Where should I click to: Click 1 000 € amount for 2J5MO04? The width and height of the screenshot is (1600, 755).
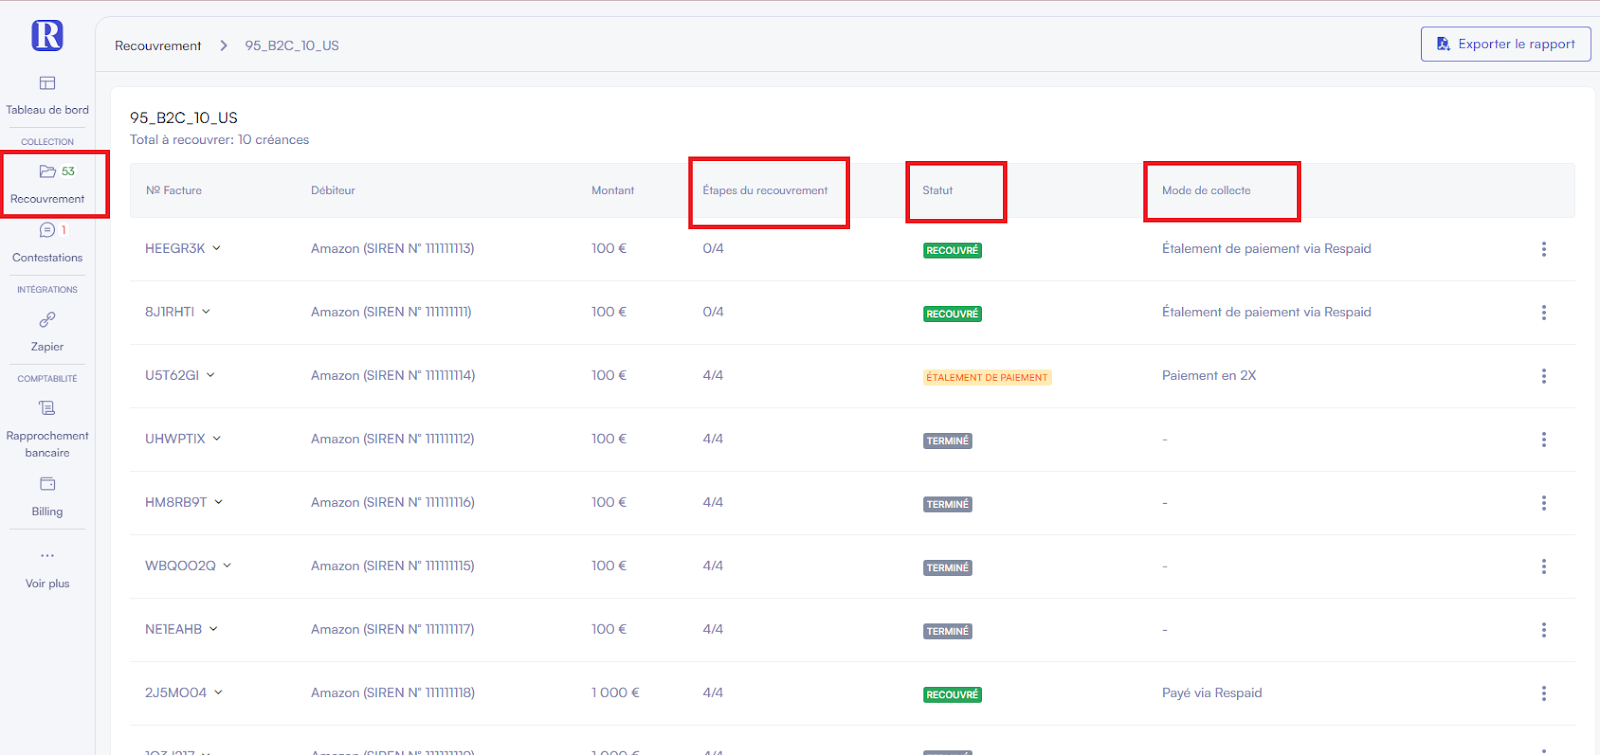coord(615,692)
